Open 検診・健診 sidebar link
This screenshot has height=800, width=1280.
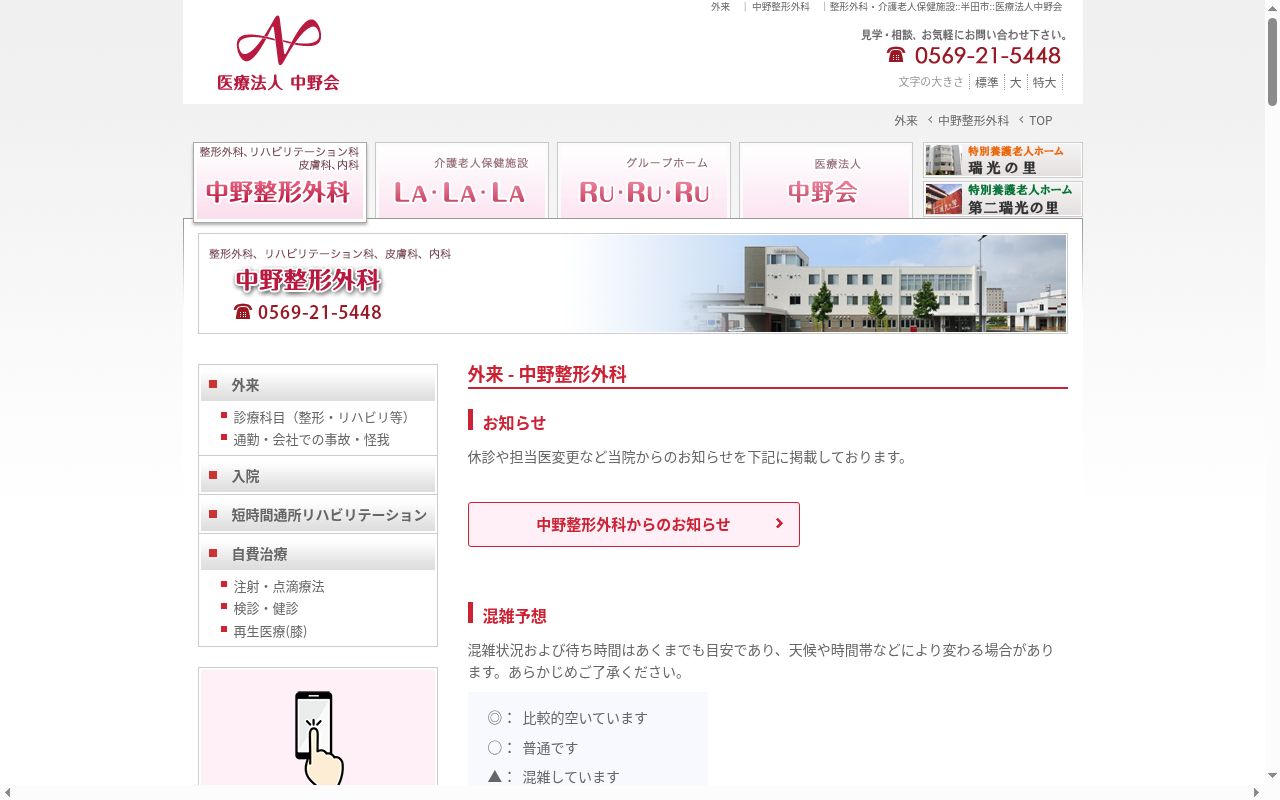click(x=266, y=608)
